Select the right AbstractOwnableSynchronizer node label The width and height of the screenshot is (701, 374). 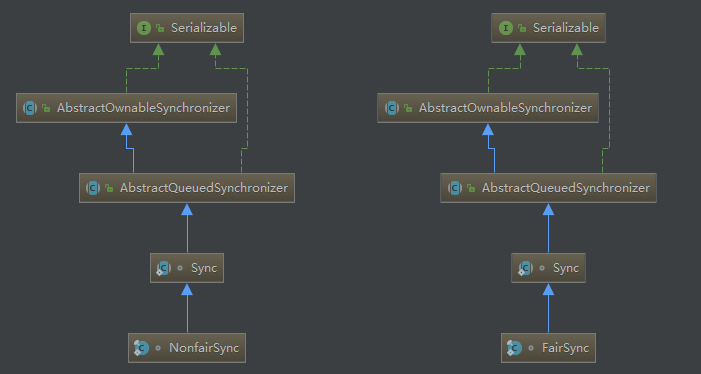point(505,108)
